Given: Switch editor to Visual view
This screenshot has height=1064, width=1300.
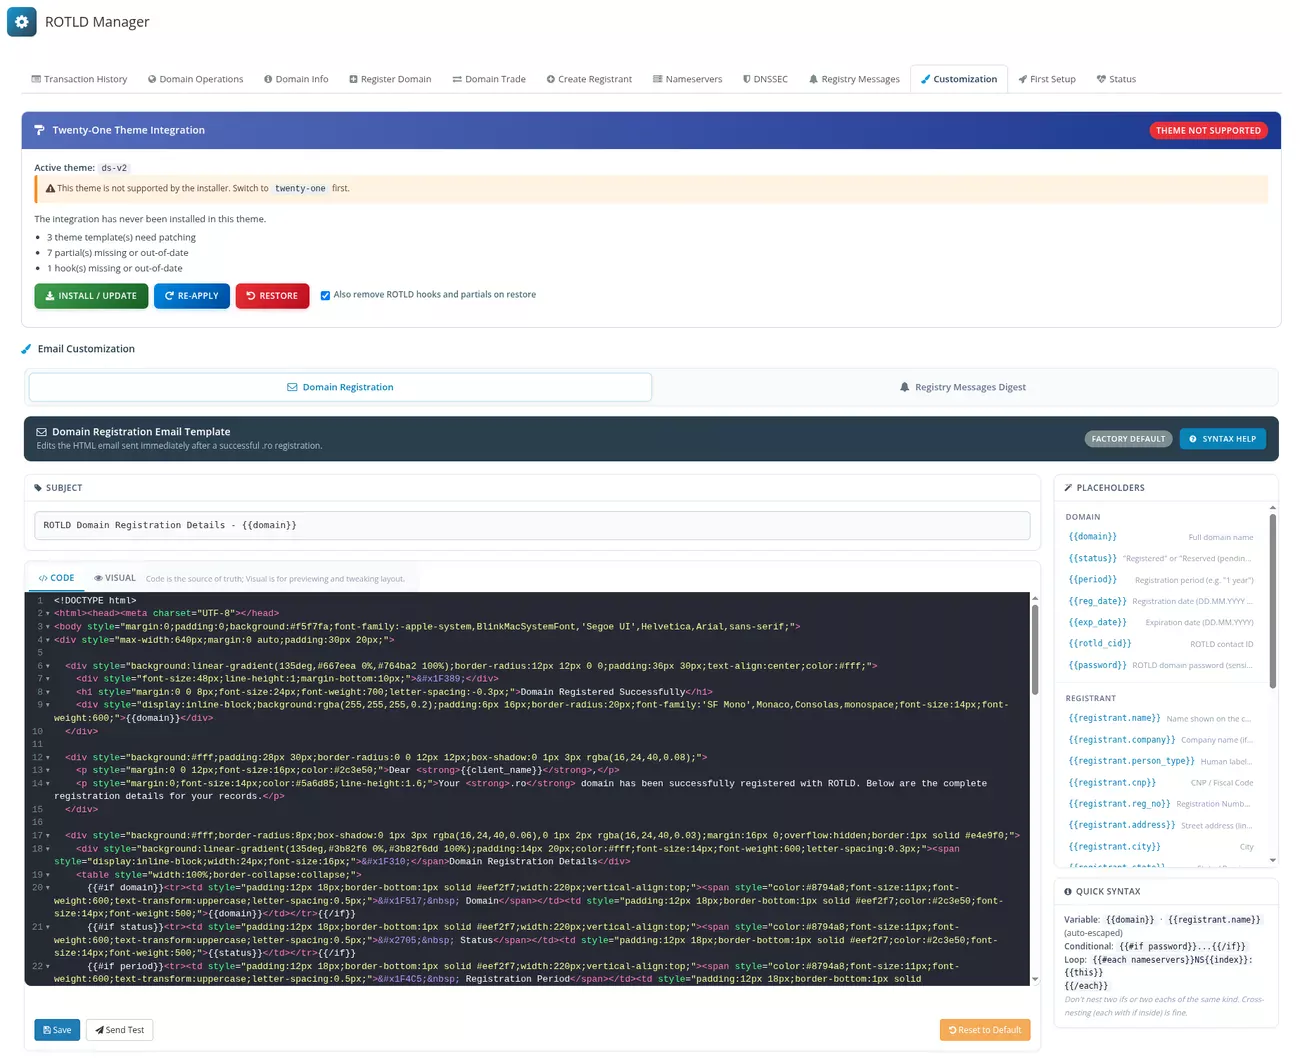Looking at the screenshot, I should 114,578.
